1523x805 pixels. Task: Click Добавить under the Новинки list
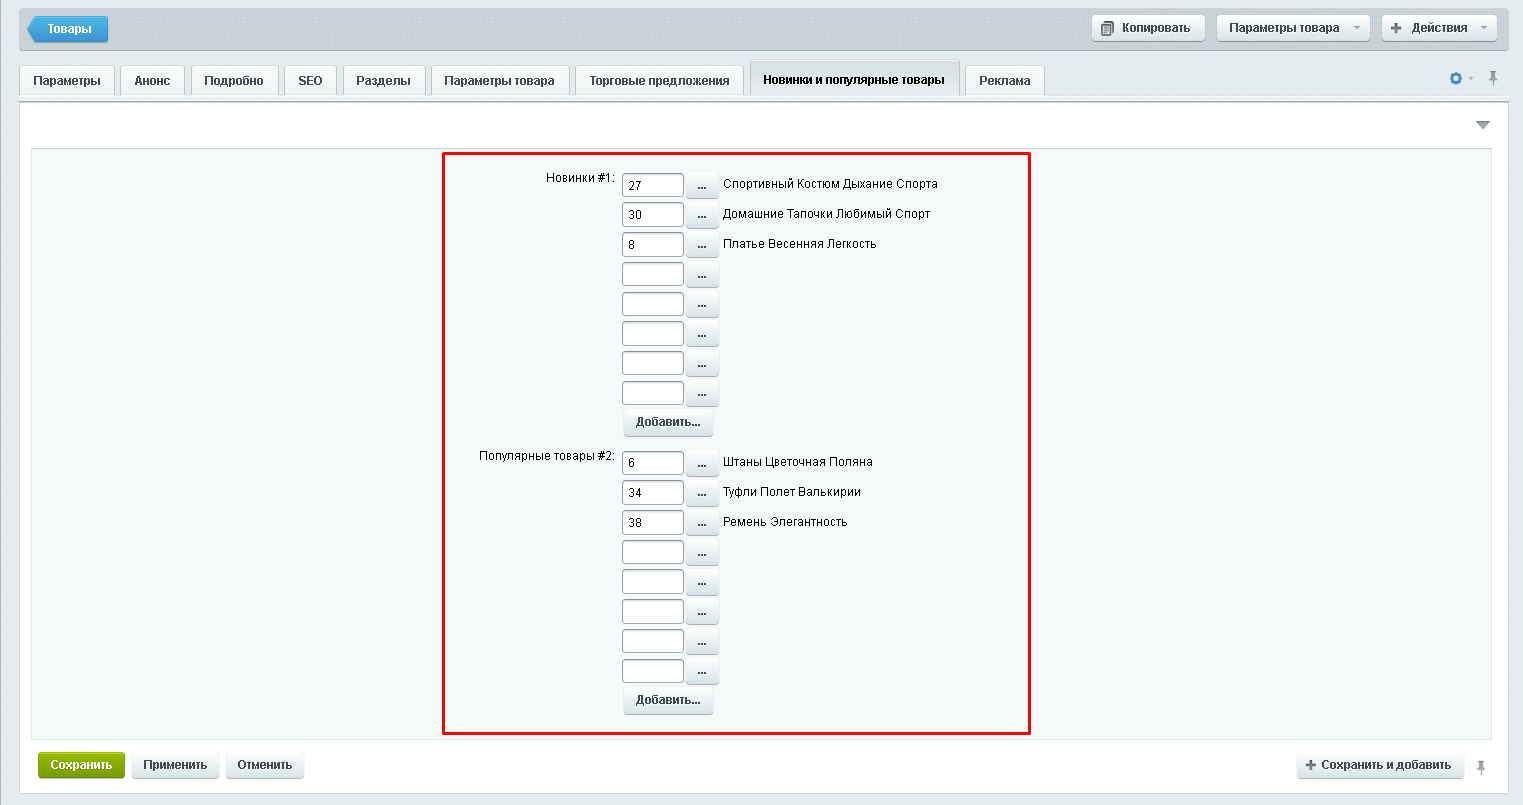[668, 422]
